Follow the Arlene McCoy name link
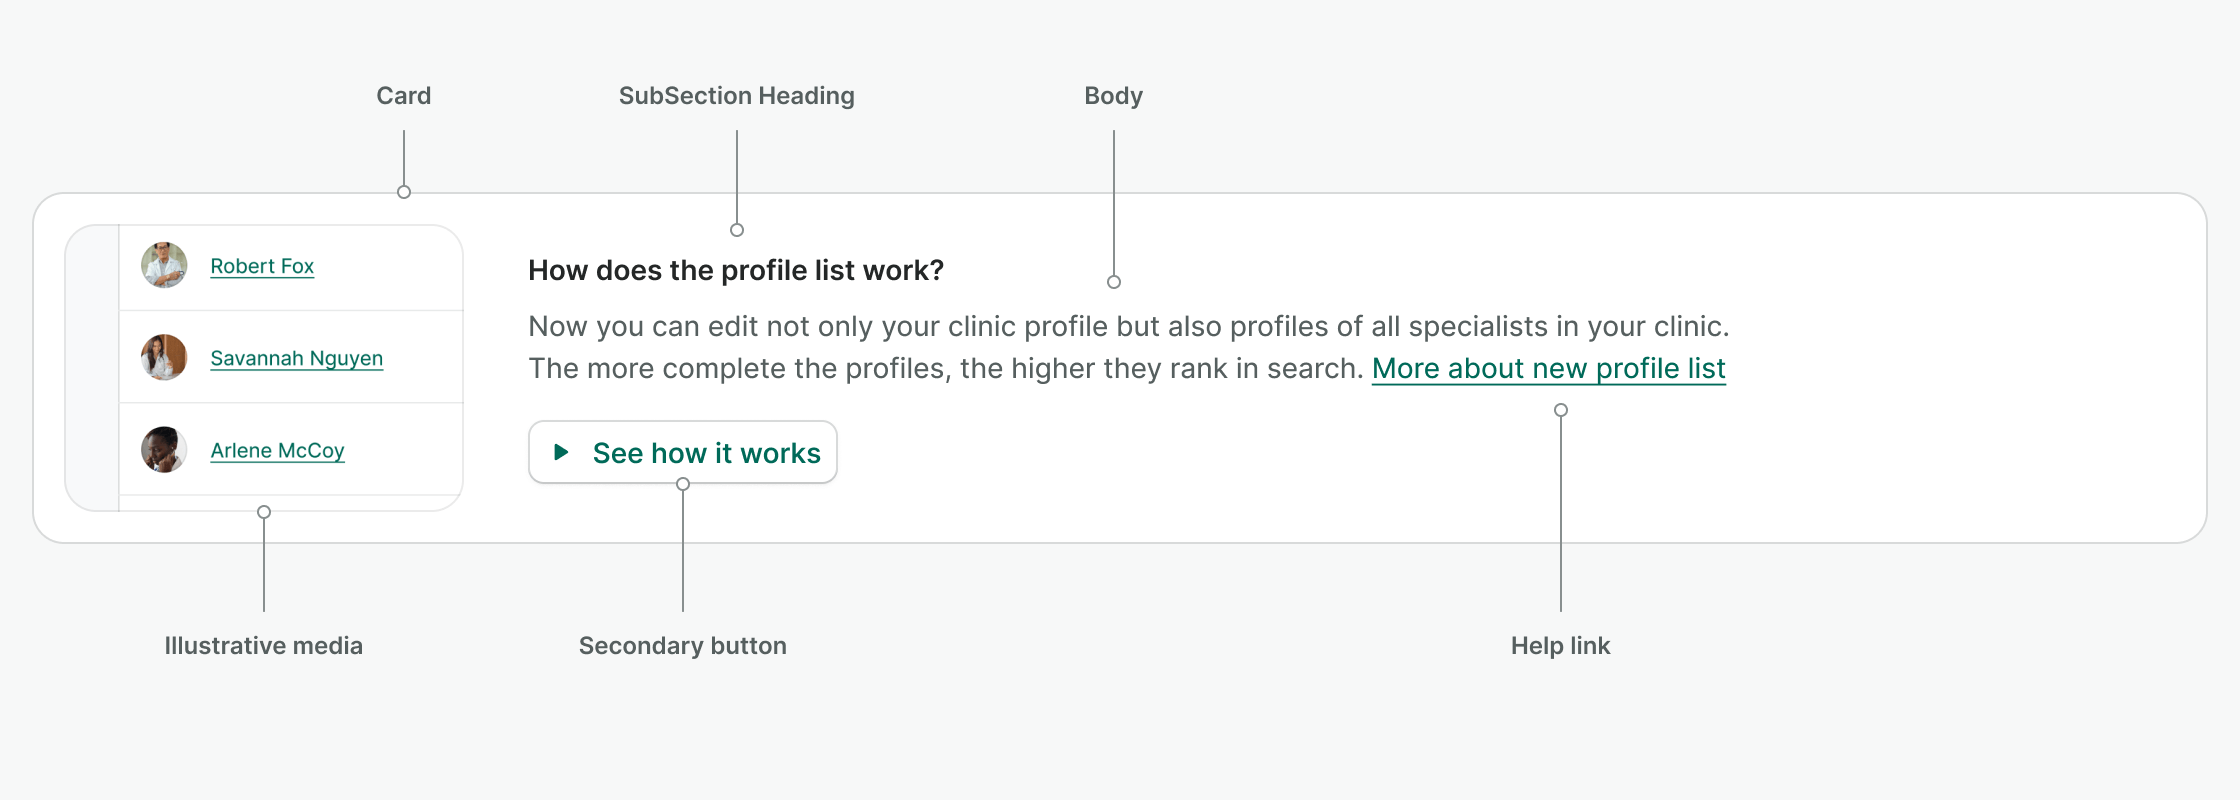The image size is (2240, 800). coord(277,450)
